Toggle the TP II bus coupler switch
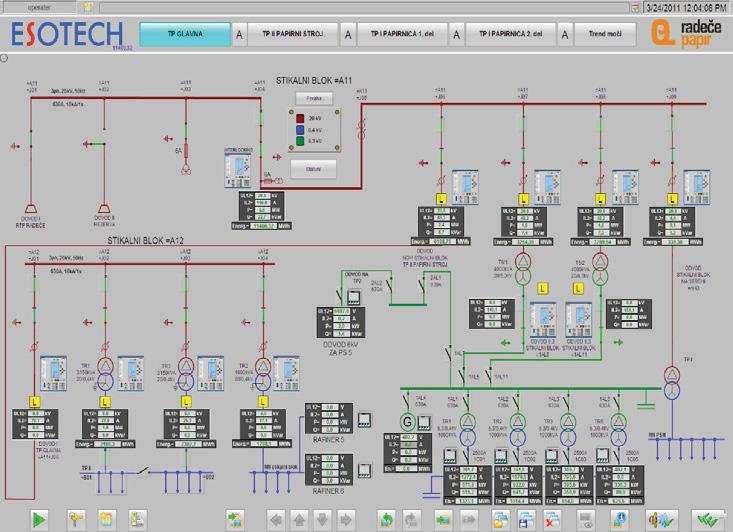Viewport: 733px width, 532px height. 143,470
